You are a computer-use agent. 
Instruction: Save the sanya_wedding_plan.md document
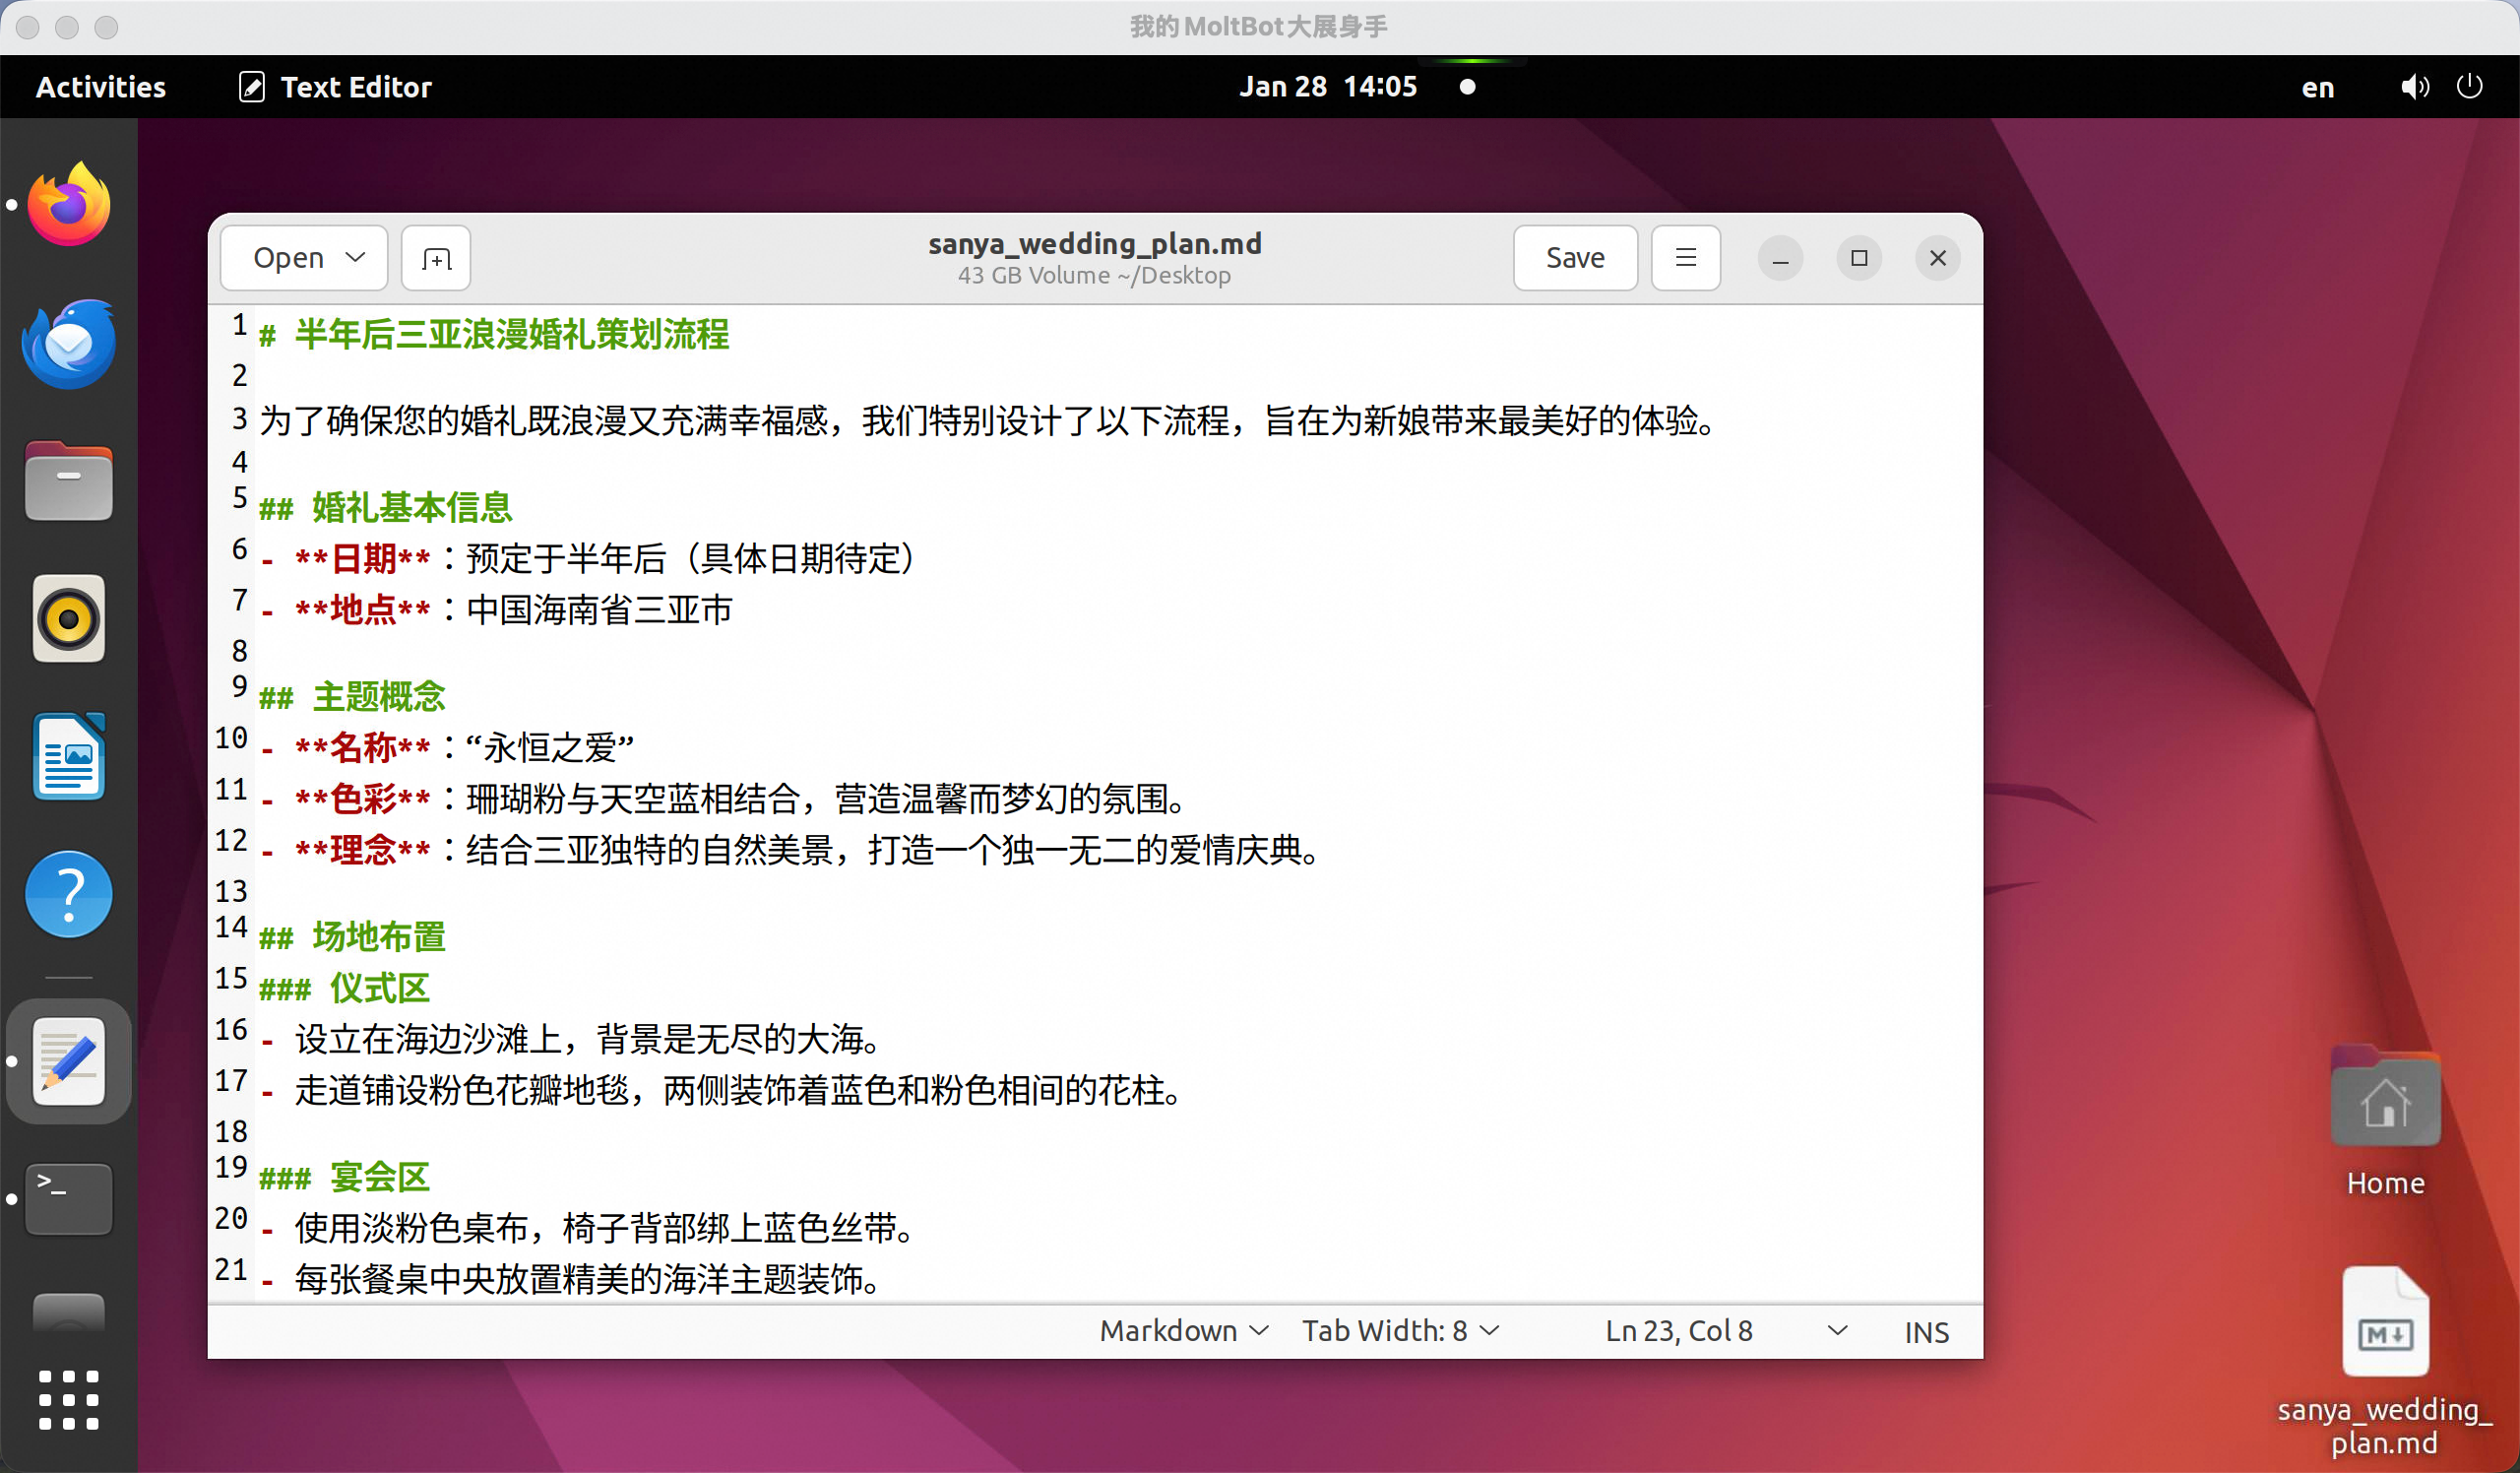[1574, 258]
